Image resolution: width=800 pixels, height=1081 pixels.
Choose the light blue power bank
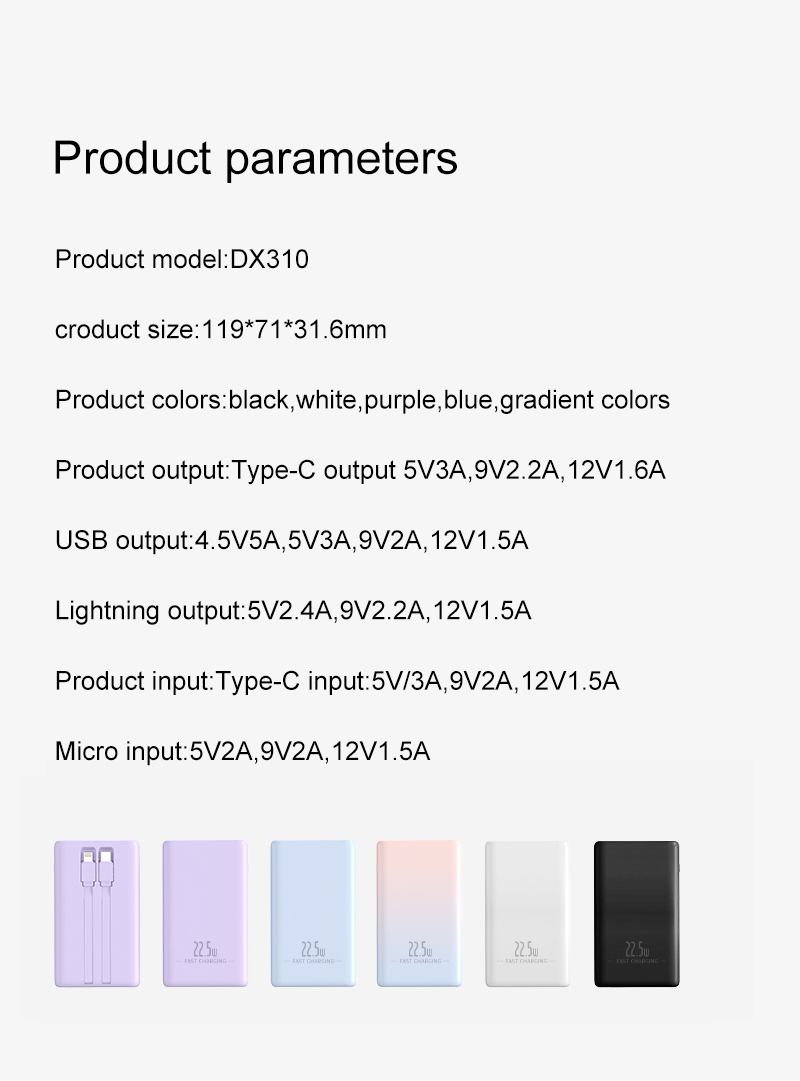pyautogui.click(x=312, y=913)
